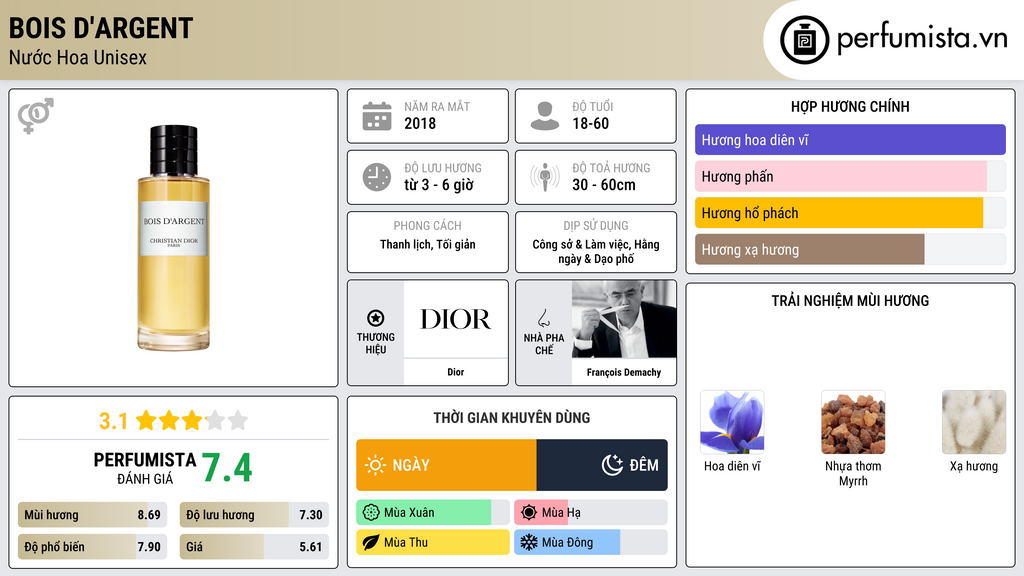This screenshot has height=576, width=1024.
Task: Click the flower icon for Mùa Xuân
Action: pyautogui.click(x=371, y=513)
